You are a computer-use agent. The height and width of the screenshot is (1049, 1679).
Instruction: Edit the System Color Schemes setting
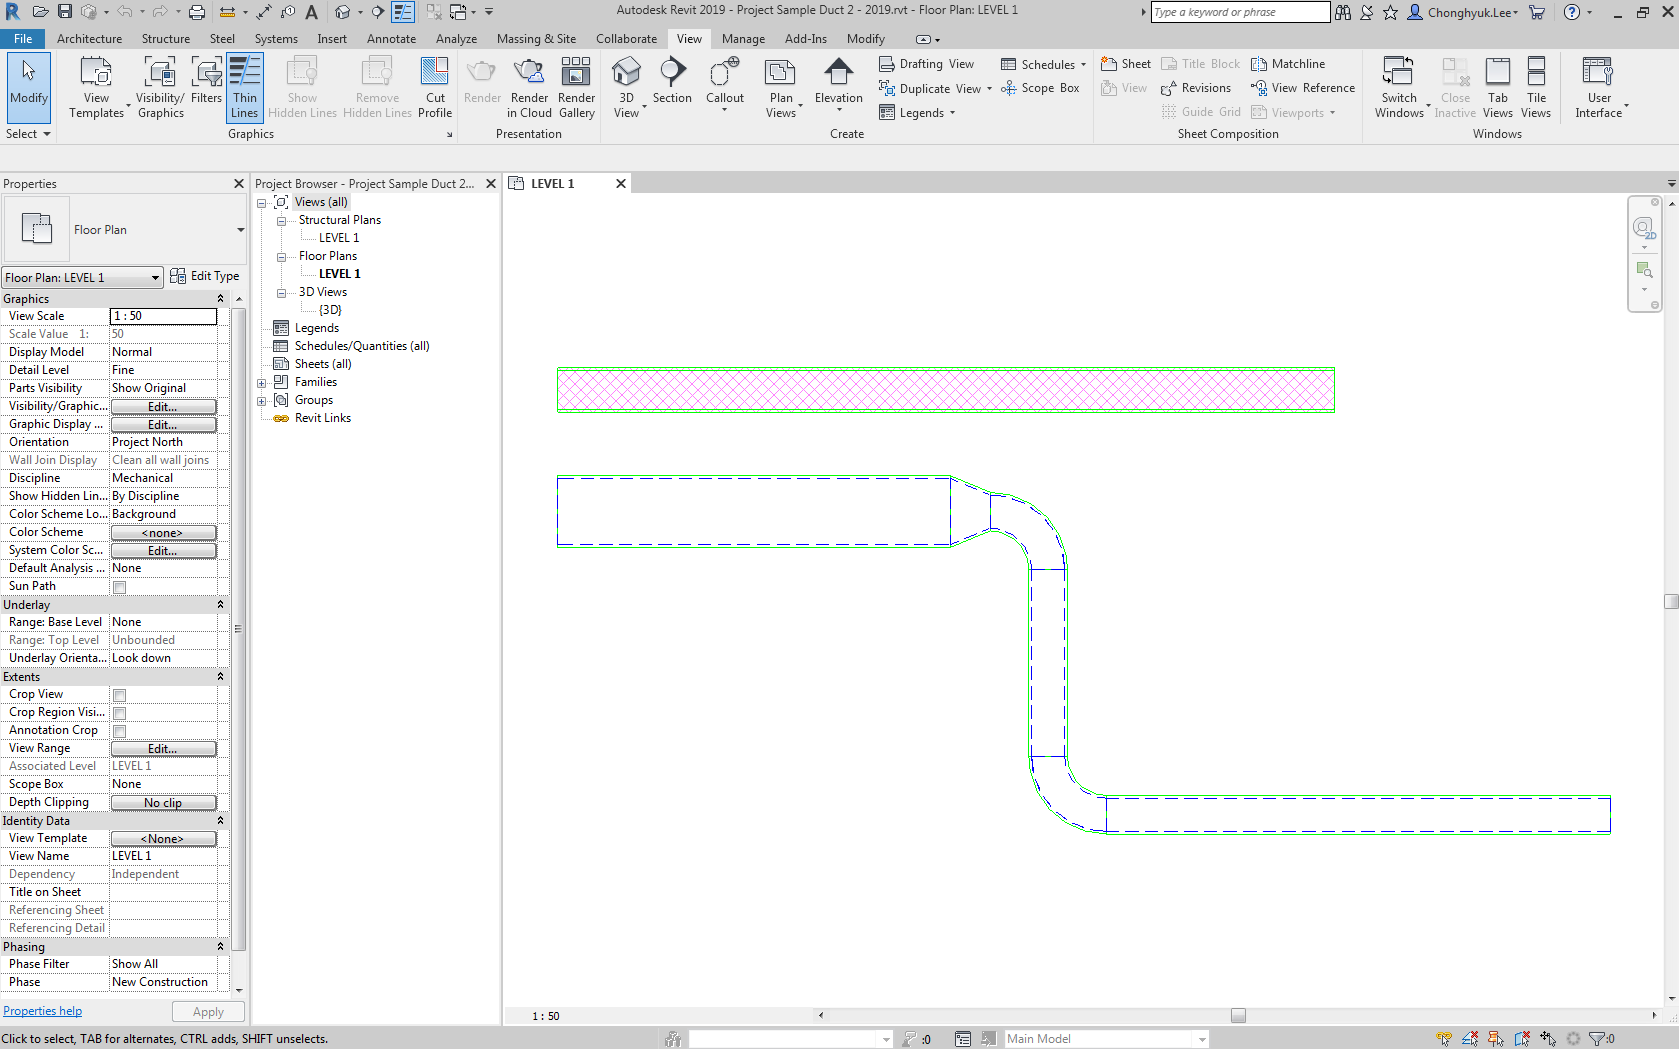click(x=163, y=550)
